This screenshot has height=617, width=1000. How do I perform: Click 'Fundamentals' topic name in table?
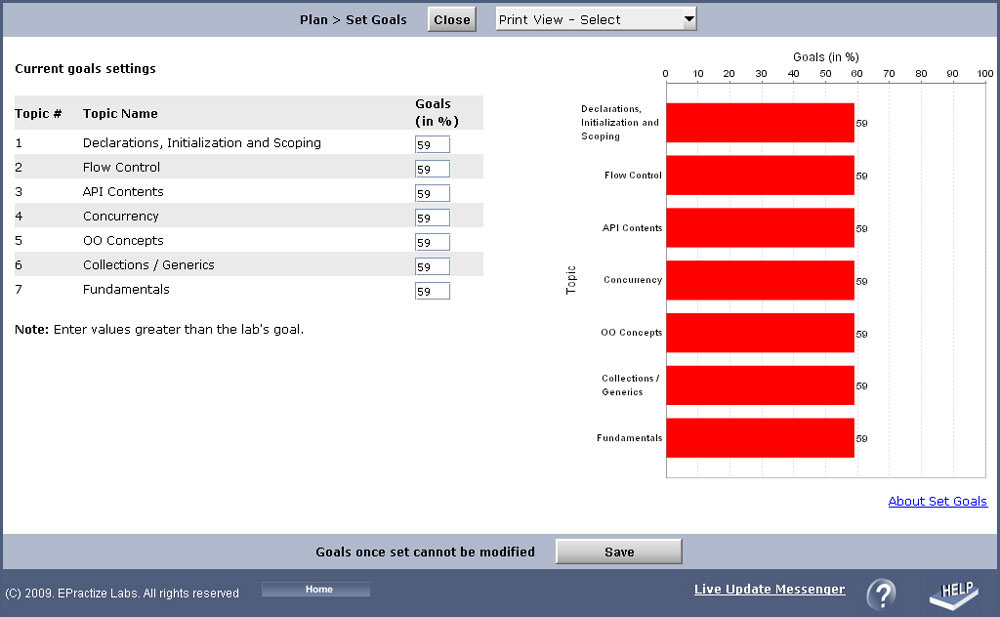126,289
